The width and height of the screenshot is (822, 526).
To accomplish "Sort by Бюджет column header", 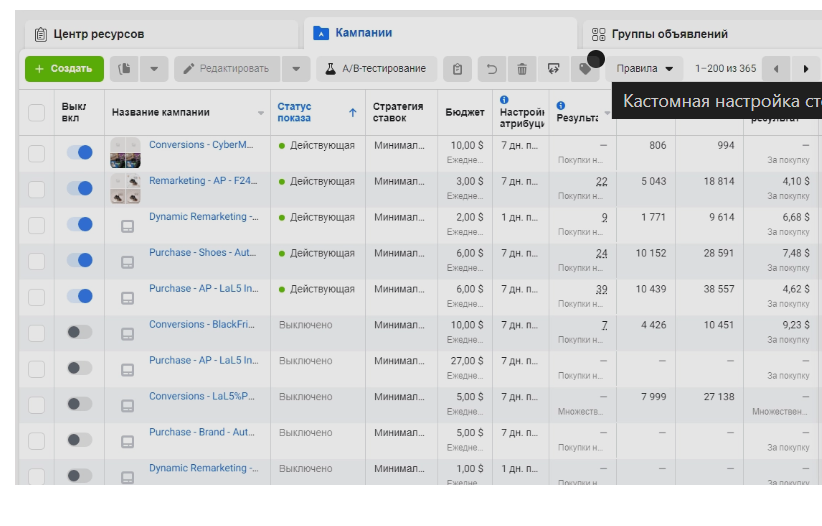I will pyautogui.click(x=464, y=112).
